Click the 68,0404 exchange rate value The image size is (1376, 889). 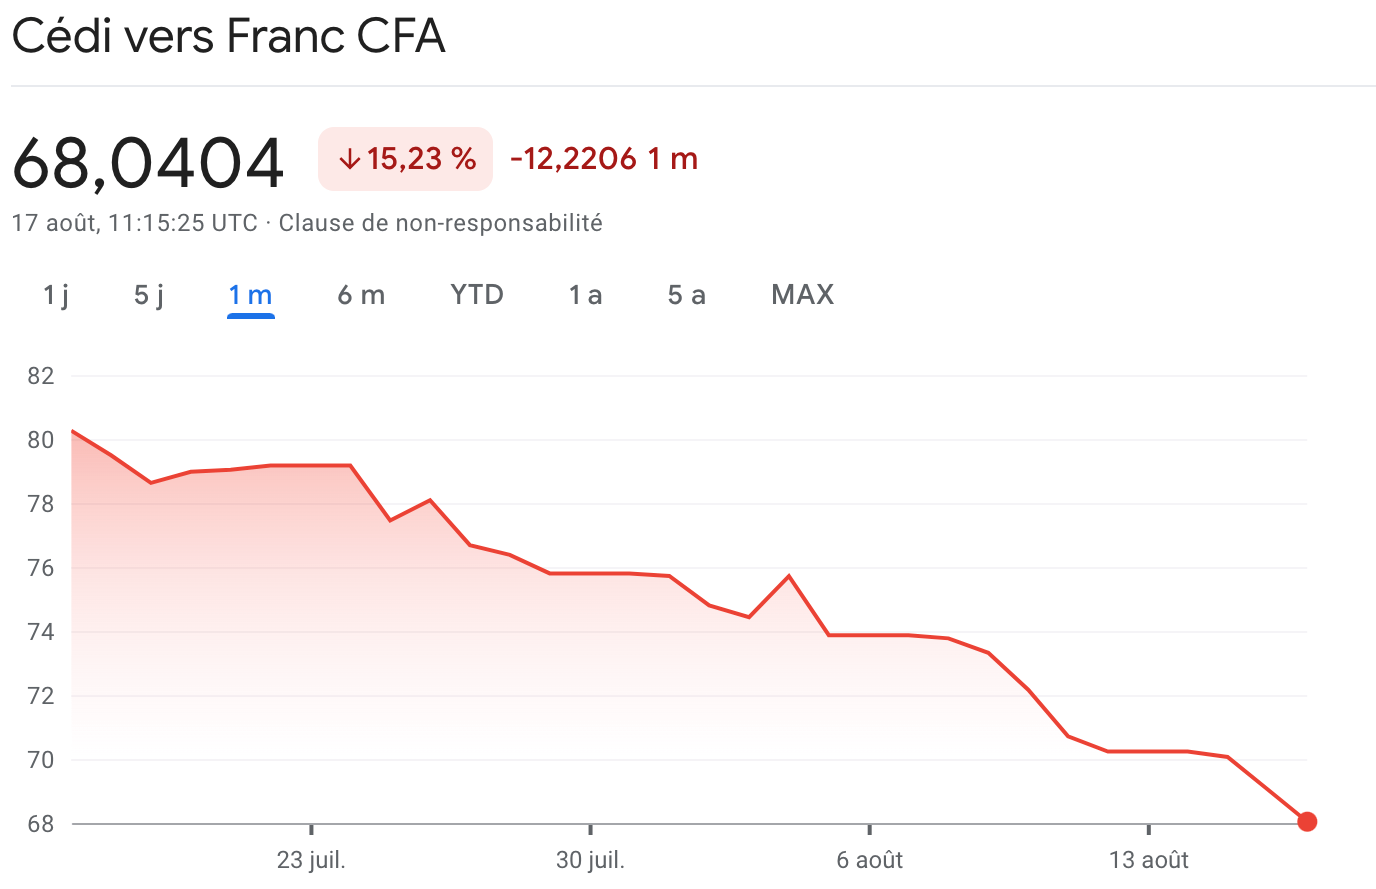pyautogui.click(x=148, y=160)
